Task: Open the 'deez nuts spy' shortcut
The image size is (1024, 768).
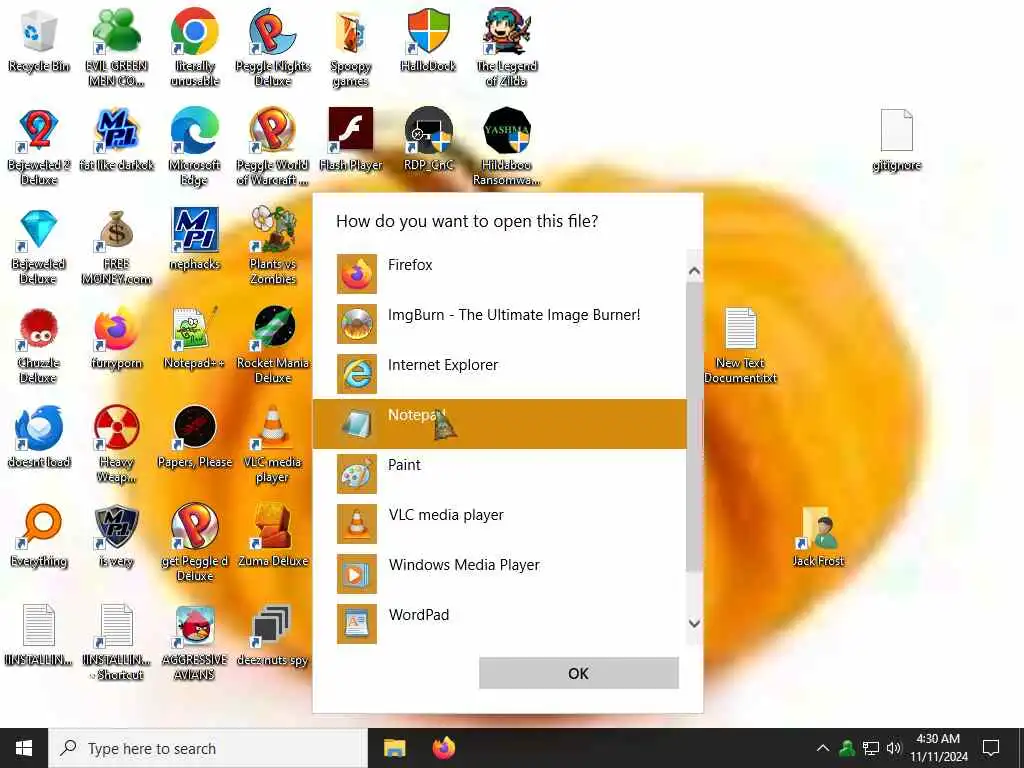Action: point(272,635)
